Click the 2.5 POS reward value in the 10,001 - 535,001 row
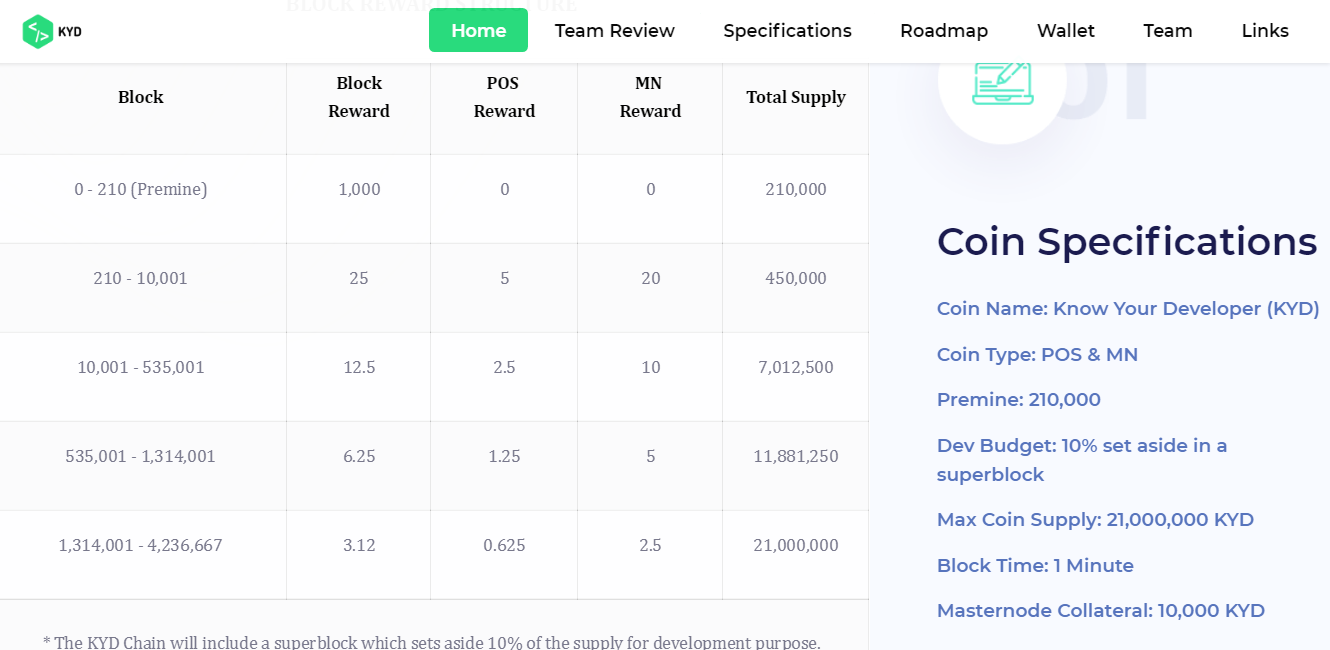1330x650 pixels. pyautogui.click(x=504, y=367)
